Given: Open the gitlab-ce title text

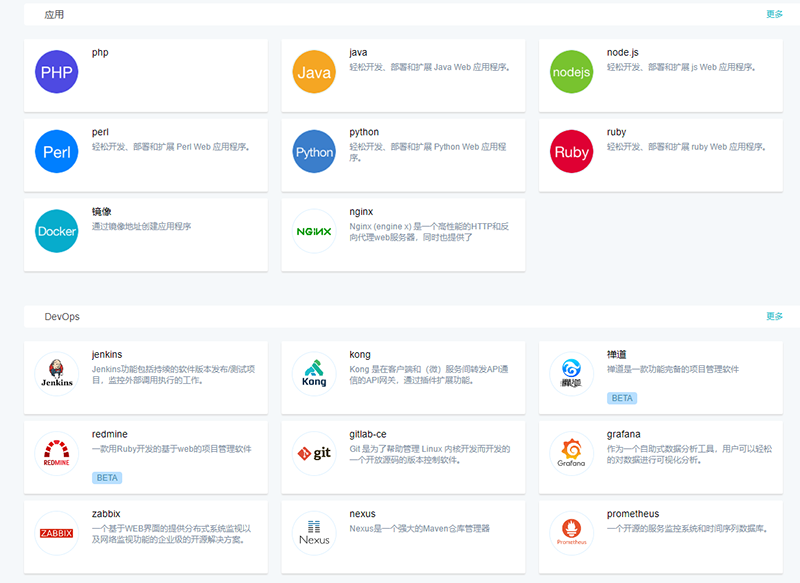Looking at the screenshot, I should tap(368, 434).
